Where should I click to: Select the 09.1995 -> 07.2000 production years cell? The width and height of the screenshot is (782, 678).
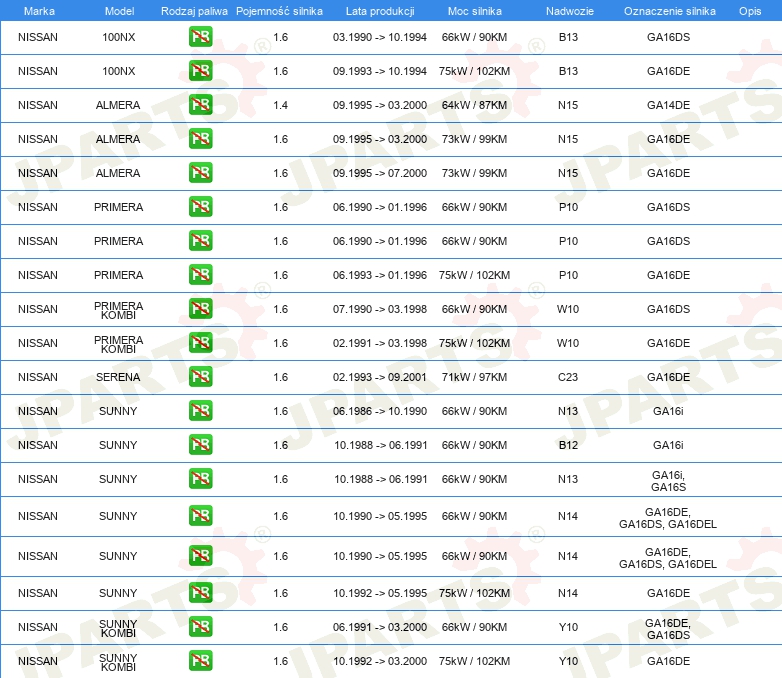(380, 173)
